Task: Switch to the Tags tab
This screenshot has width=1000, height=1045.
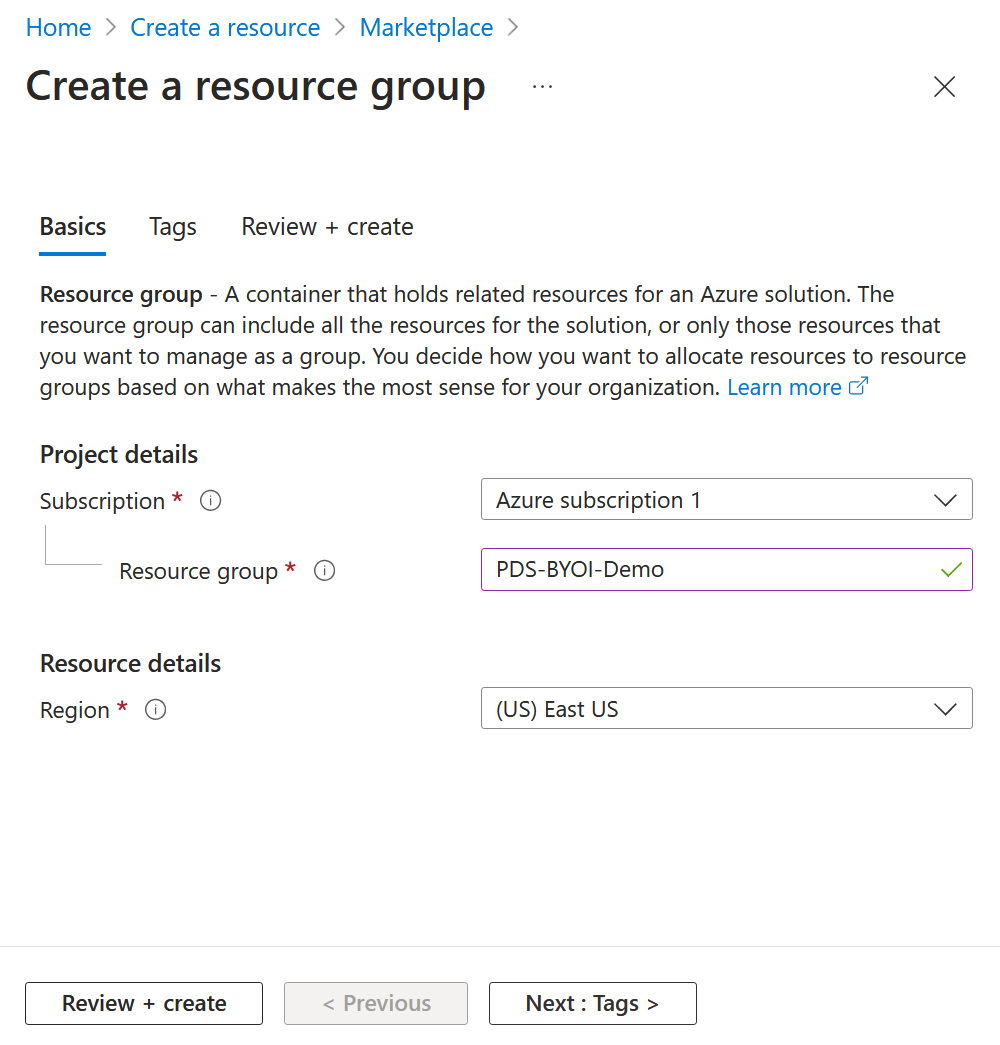Action: point(172,227)
